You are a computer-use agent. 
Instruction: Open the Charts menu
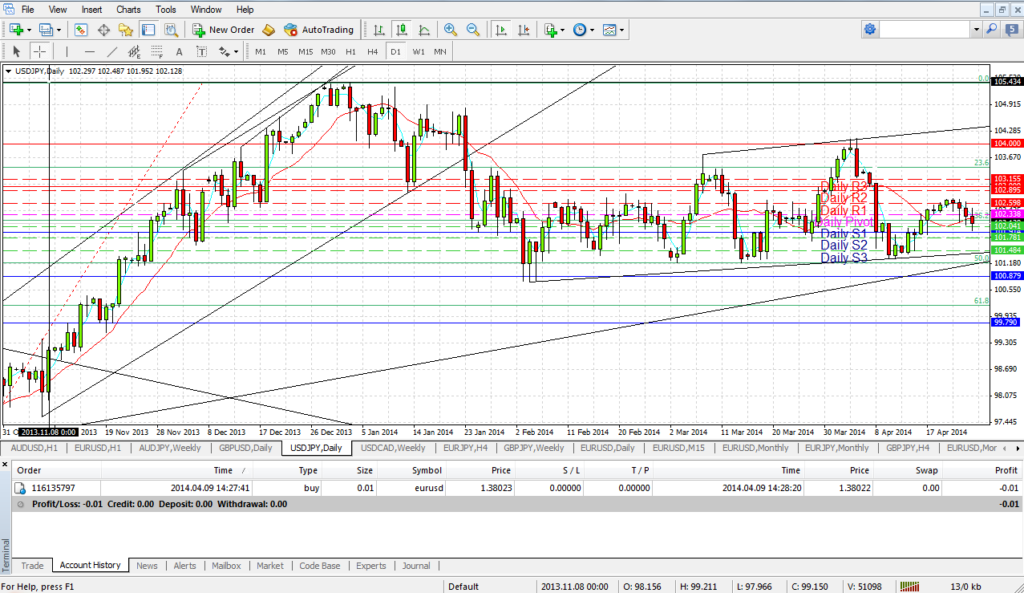[x=128, y=9]
